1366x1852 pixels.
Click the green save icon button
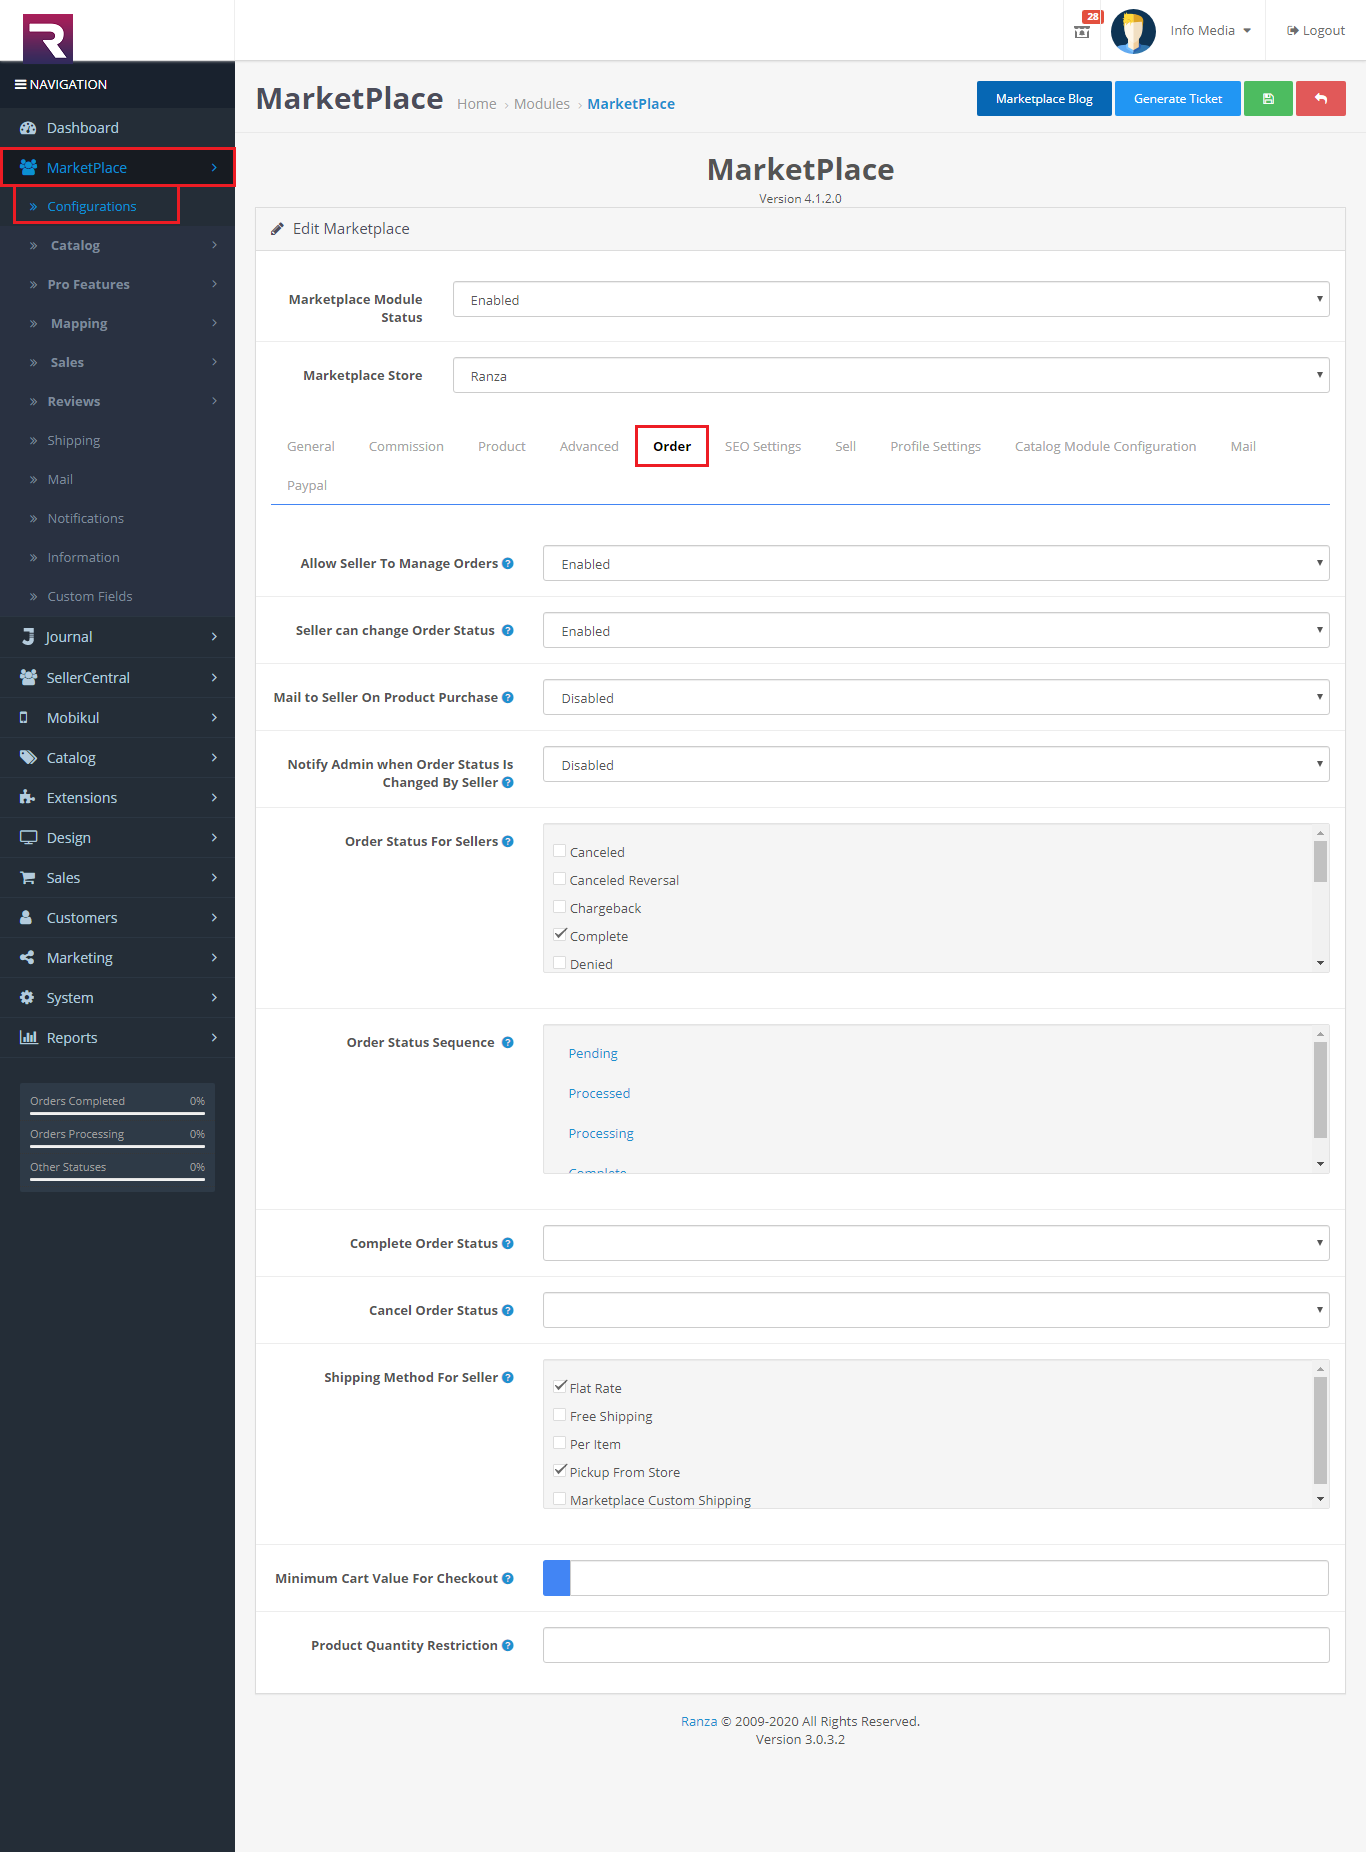tap(1268, 99)
